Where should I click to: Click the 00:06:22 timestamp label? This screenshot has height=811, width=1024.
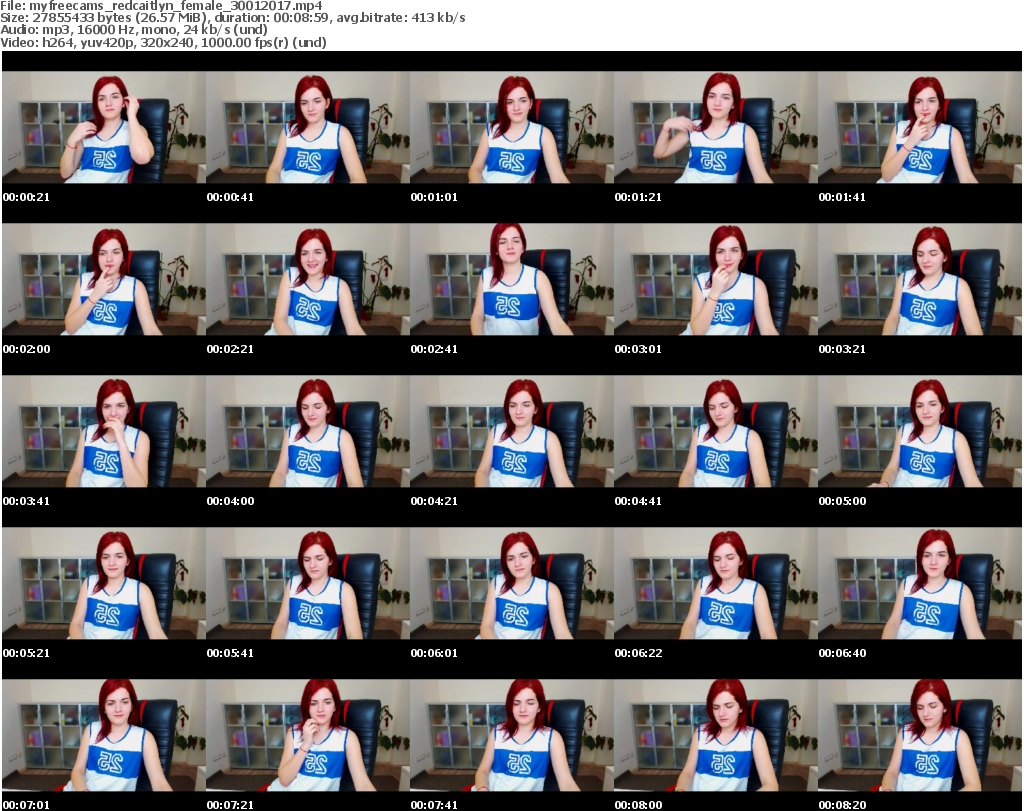coord(638,653)
